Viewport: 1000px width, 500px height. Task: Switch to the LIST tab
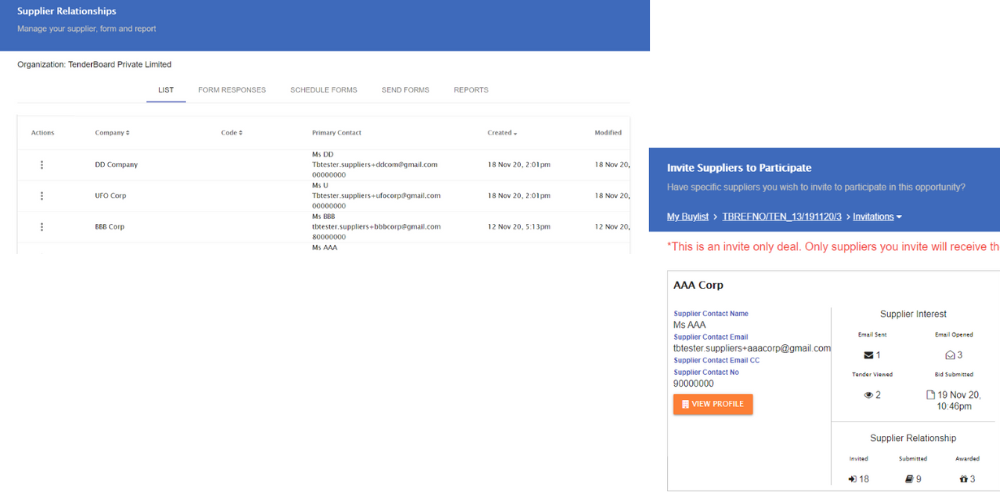[166, 90]
